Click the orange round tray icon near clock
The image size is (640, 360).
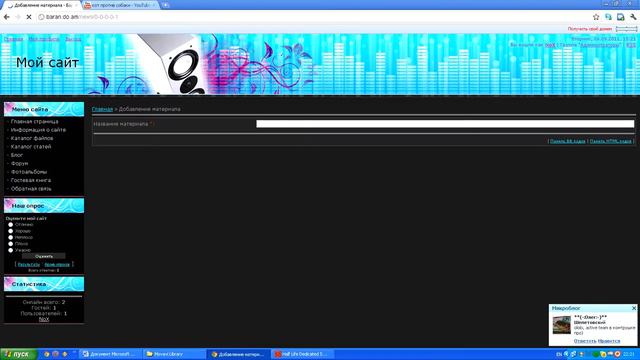(617, 354)
